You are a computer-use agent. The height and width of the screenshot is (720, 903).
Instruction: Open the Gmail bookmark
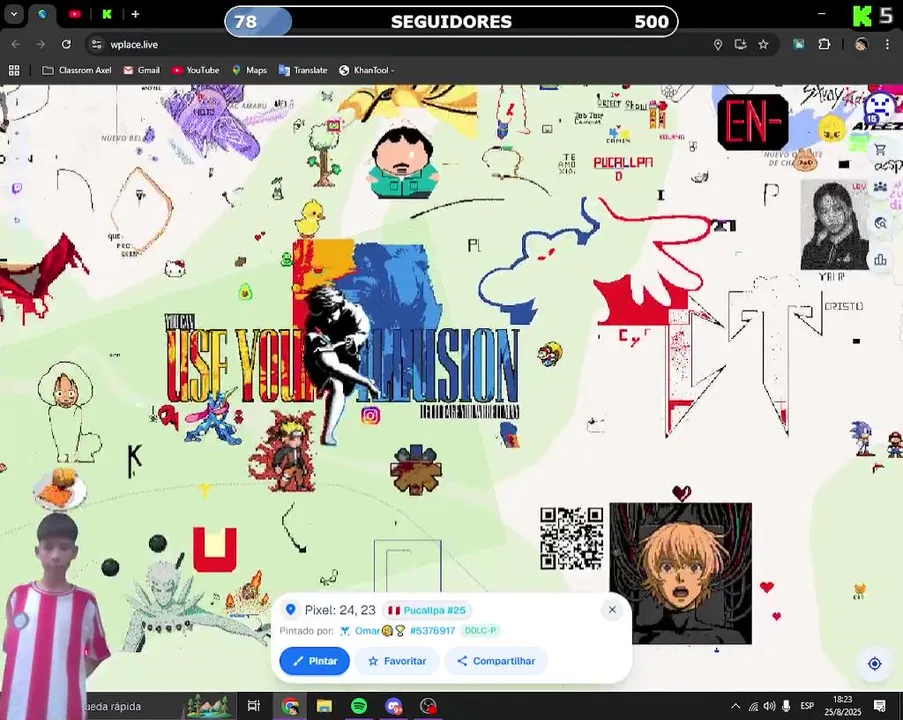(142, 70)
